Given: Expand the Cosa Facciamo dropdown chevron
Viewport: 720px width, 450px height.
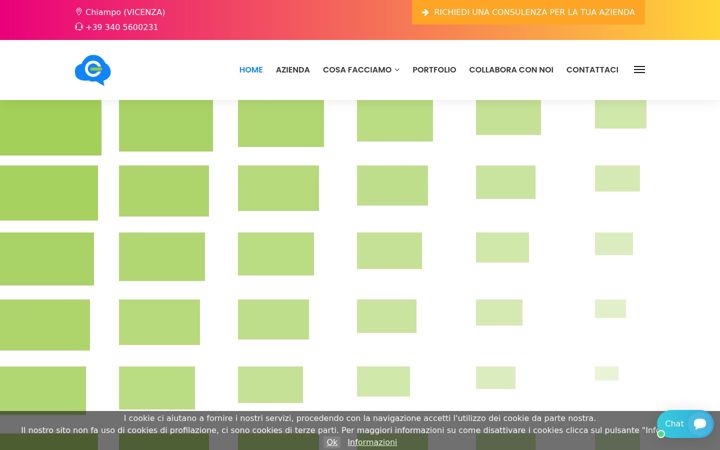Looking at the screenshot, I should pyautogui.click(x=397, y=70).
